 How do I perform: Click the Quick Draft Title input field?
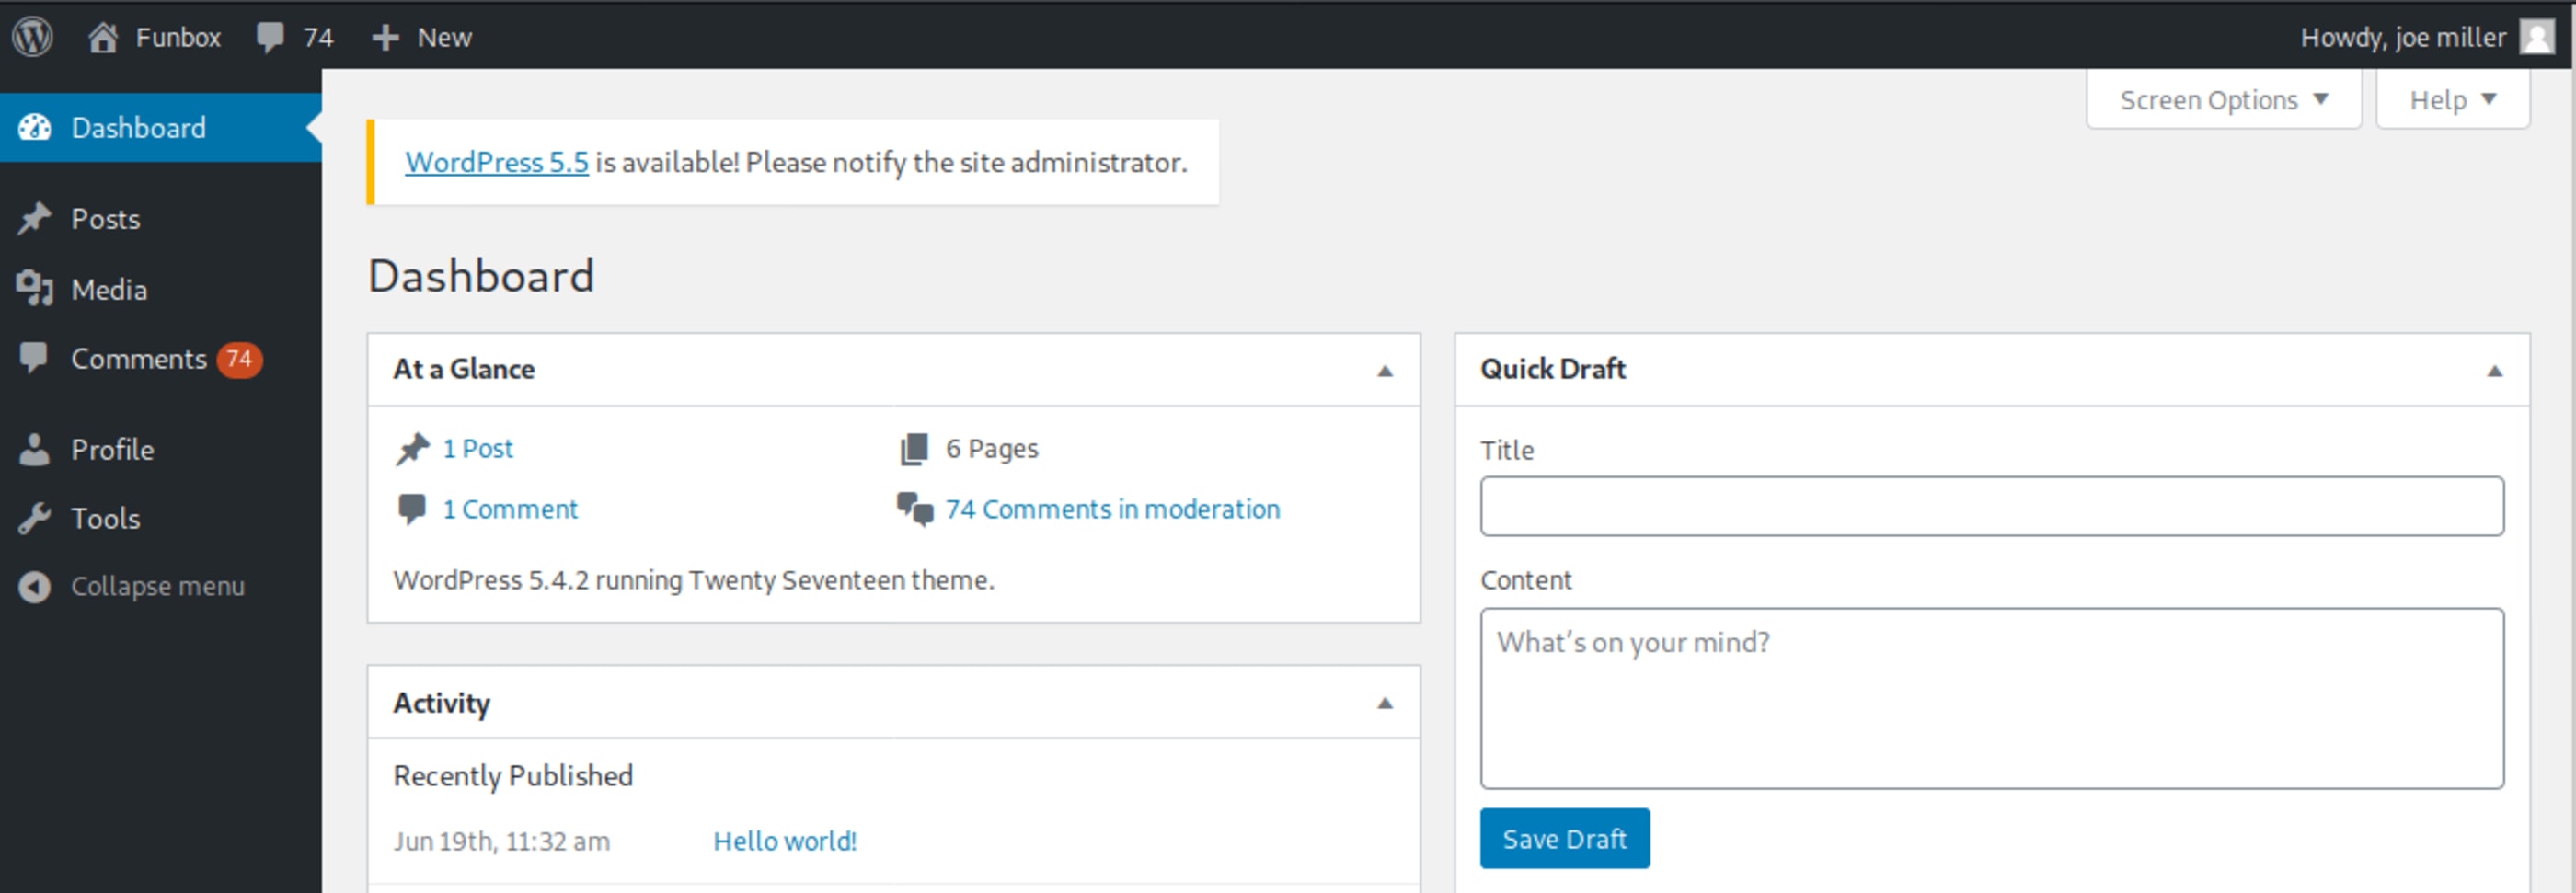click(1991, 506)
